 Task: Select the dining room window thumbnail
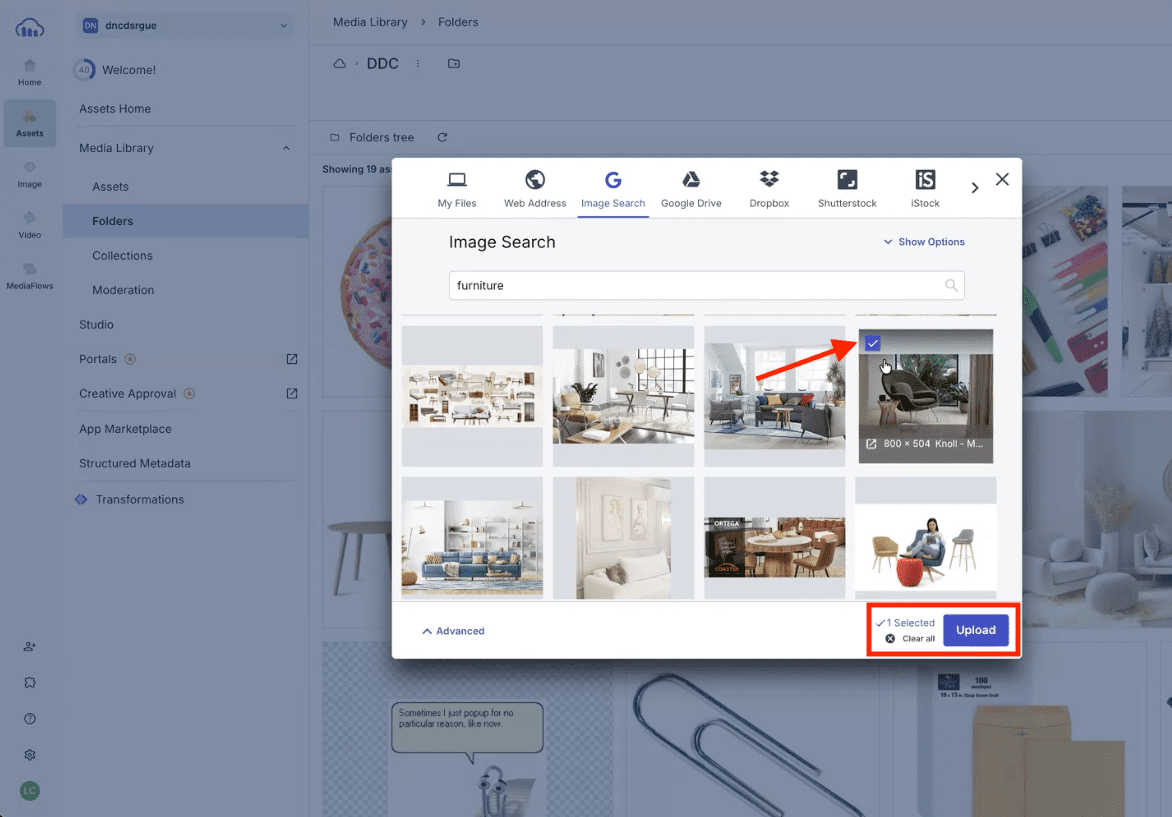623,396
